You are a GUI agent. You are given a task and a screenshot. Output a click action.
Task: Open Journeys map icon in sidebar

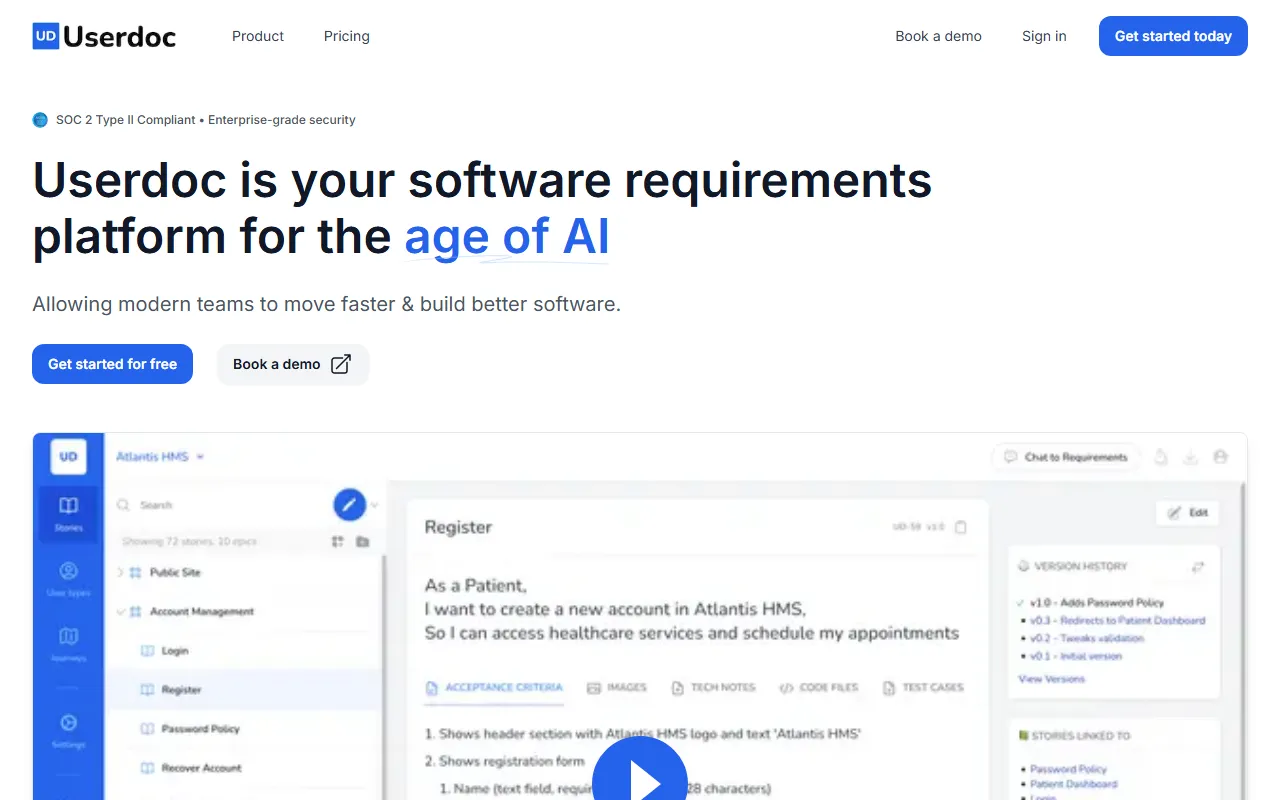coord(68,644)
